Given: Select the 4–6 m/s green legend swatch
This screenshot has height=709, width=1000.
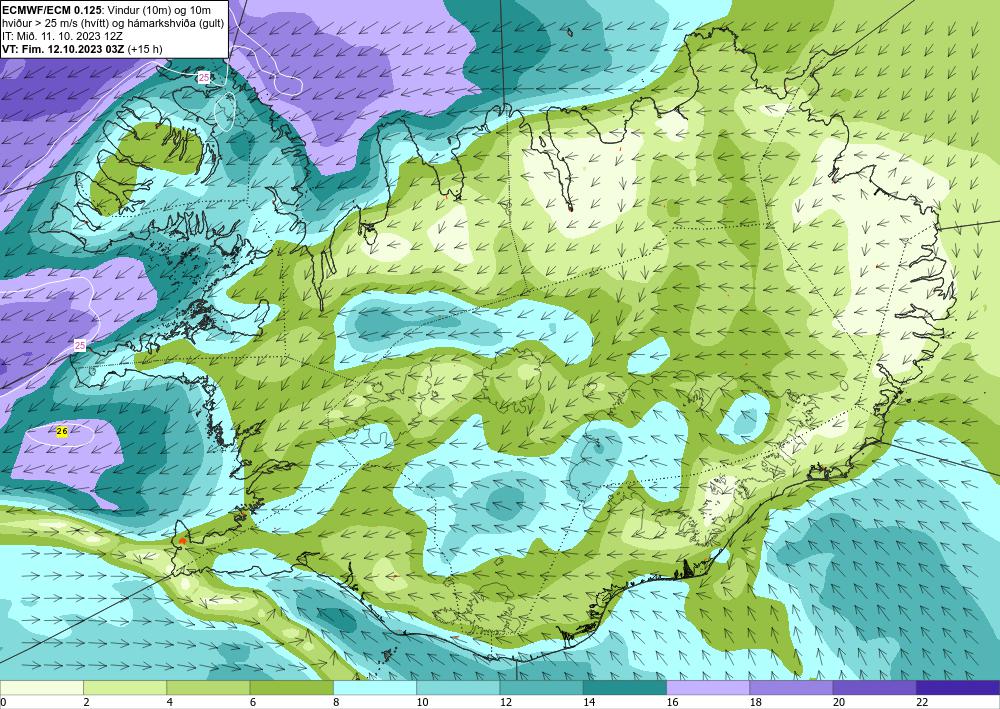Looking at the screenshot, I should pos(208,687).
